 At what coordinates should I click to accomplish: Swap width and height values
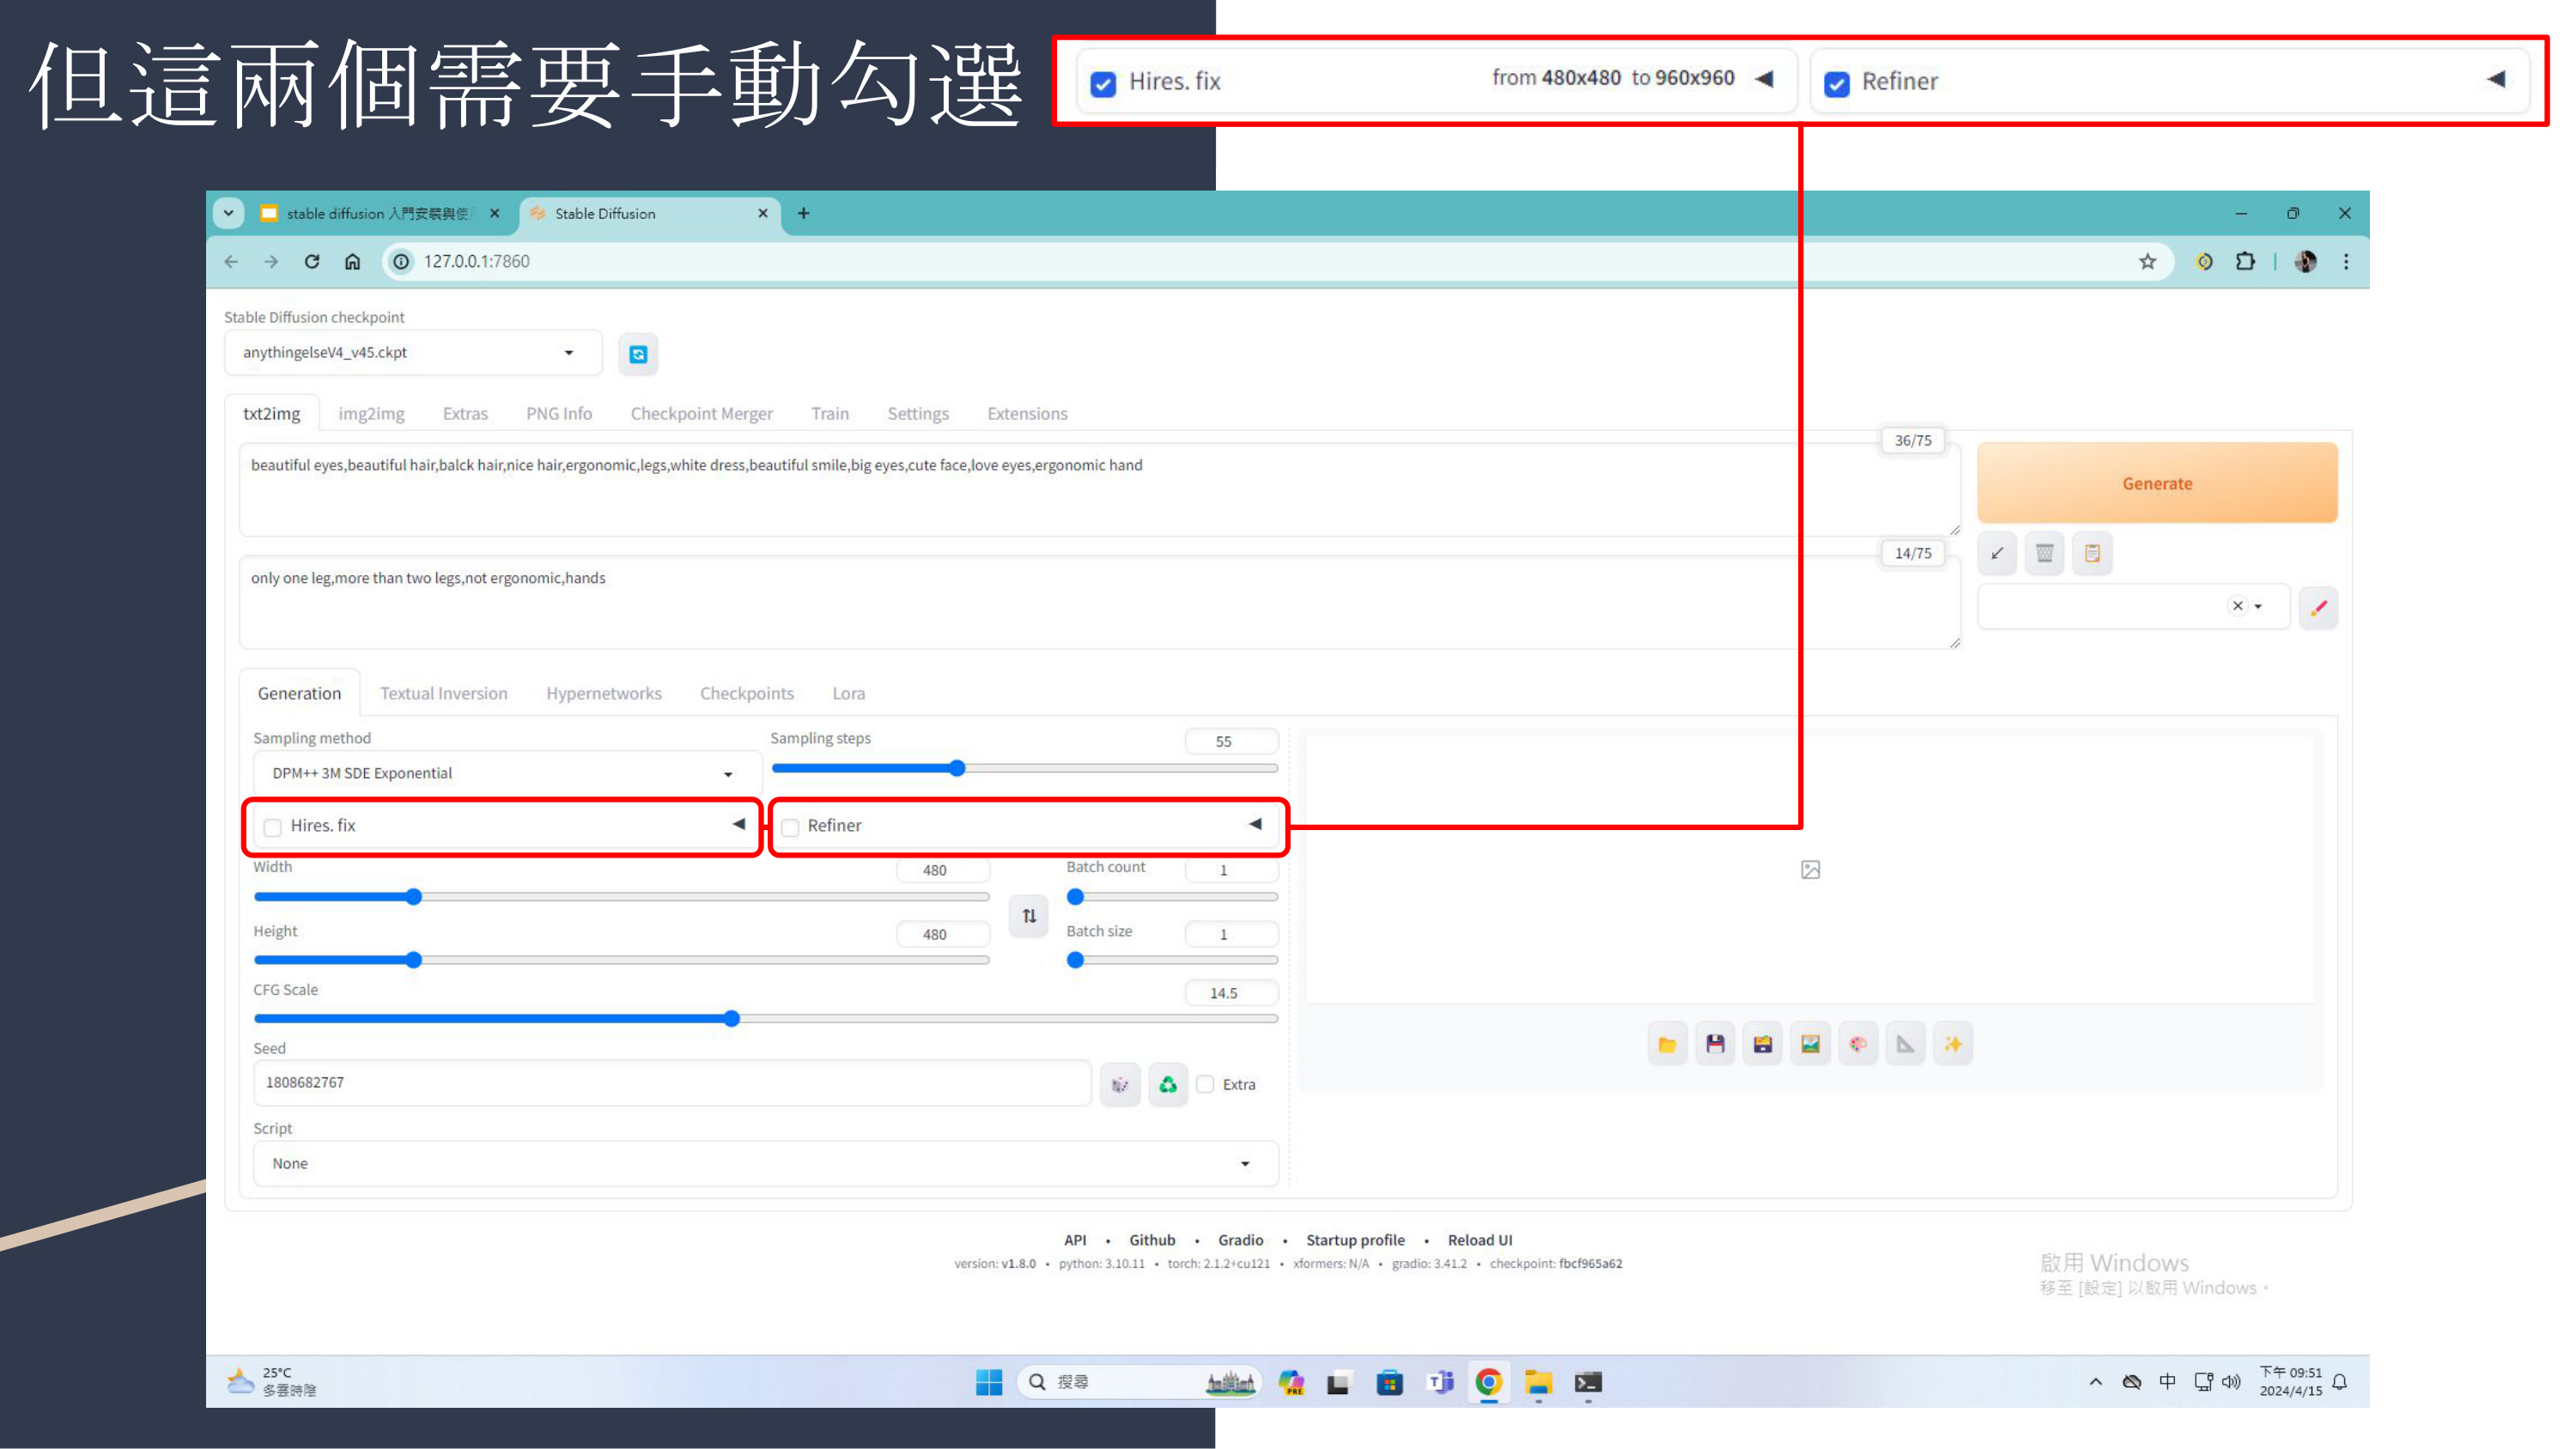1029,915
